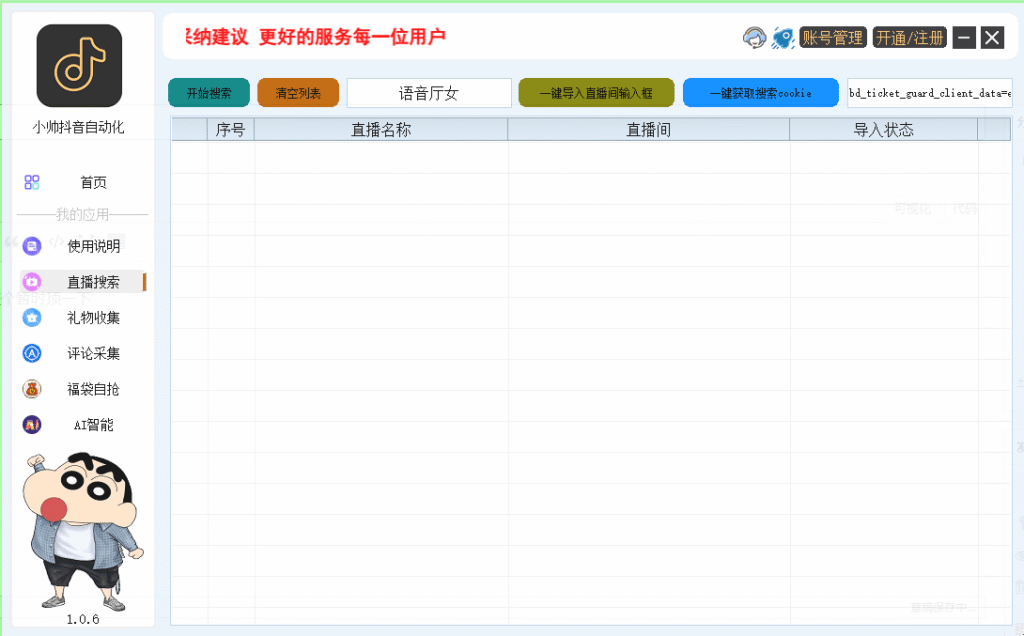Click 开通/注册 registration button
The width and height of the screenshot is (1024, 636).
pos(908,37)
